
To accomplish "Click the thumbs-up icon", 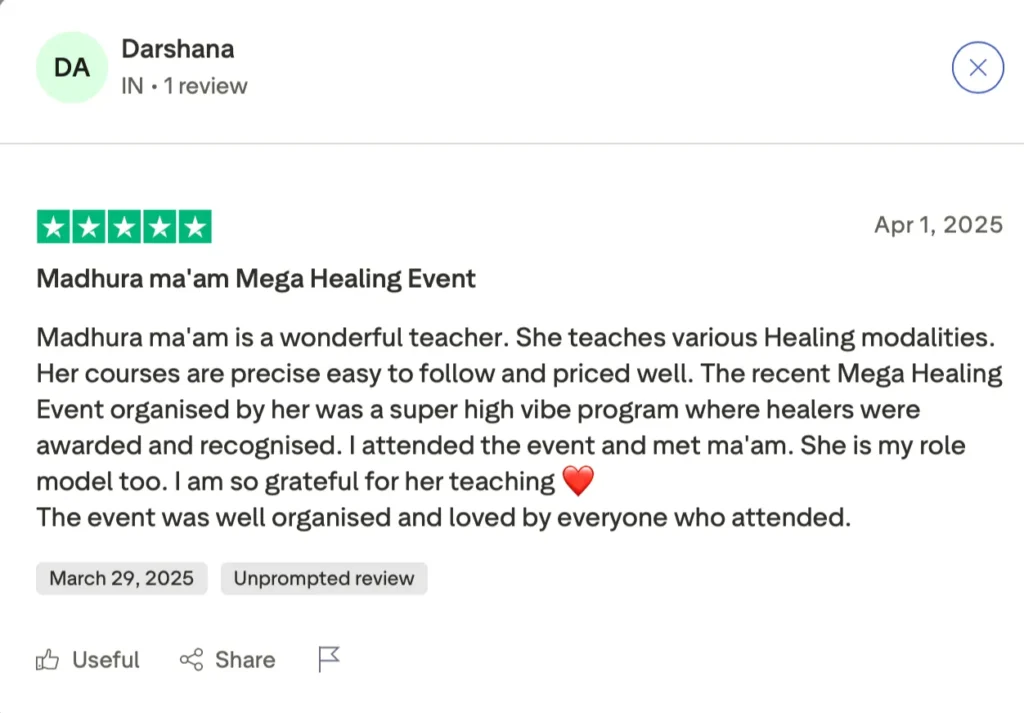I will [x=48, y=660].
